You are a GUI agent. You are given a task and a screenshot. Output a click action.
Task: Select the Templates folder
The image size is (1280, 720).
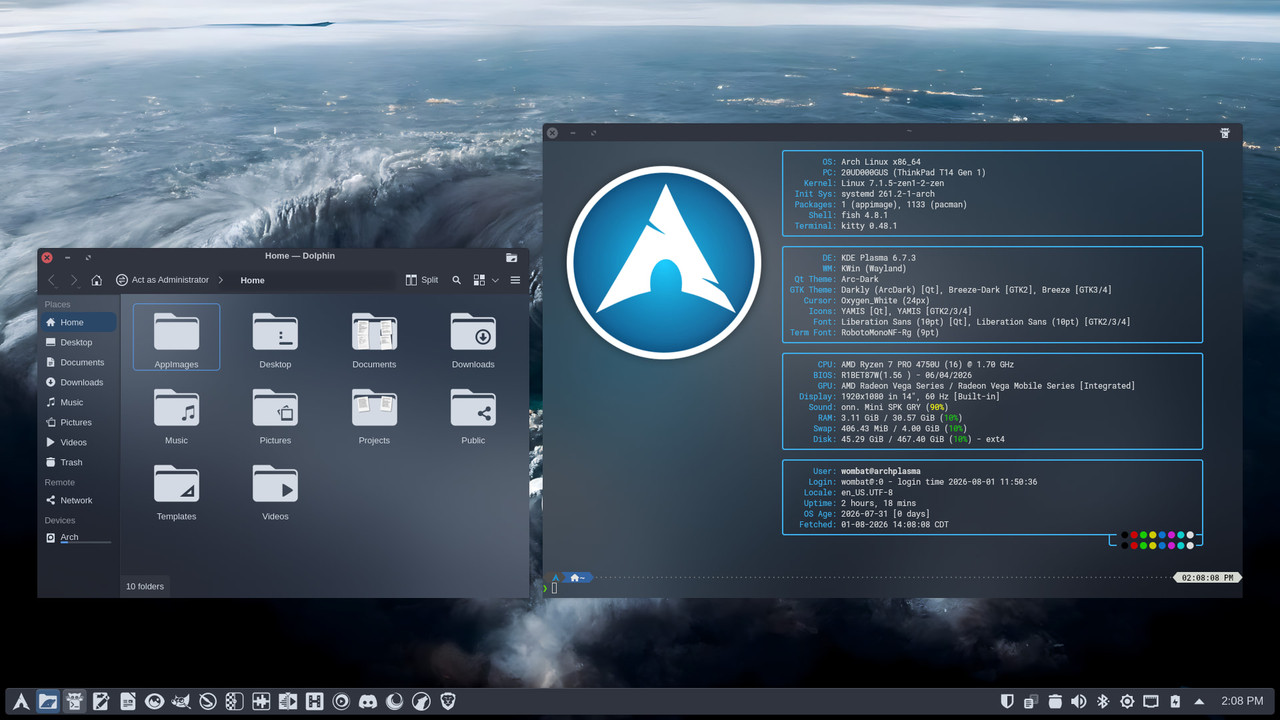[x=176, y=490]
